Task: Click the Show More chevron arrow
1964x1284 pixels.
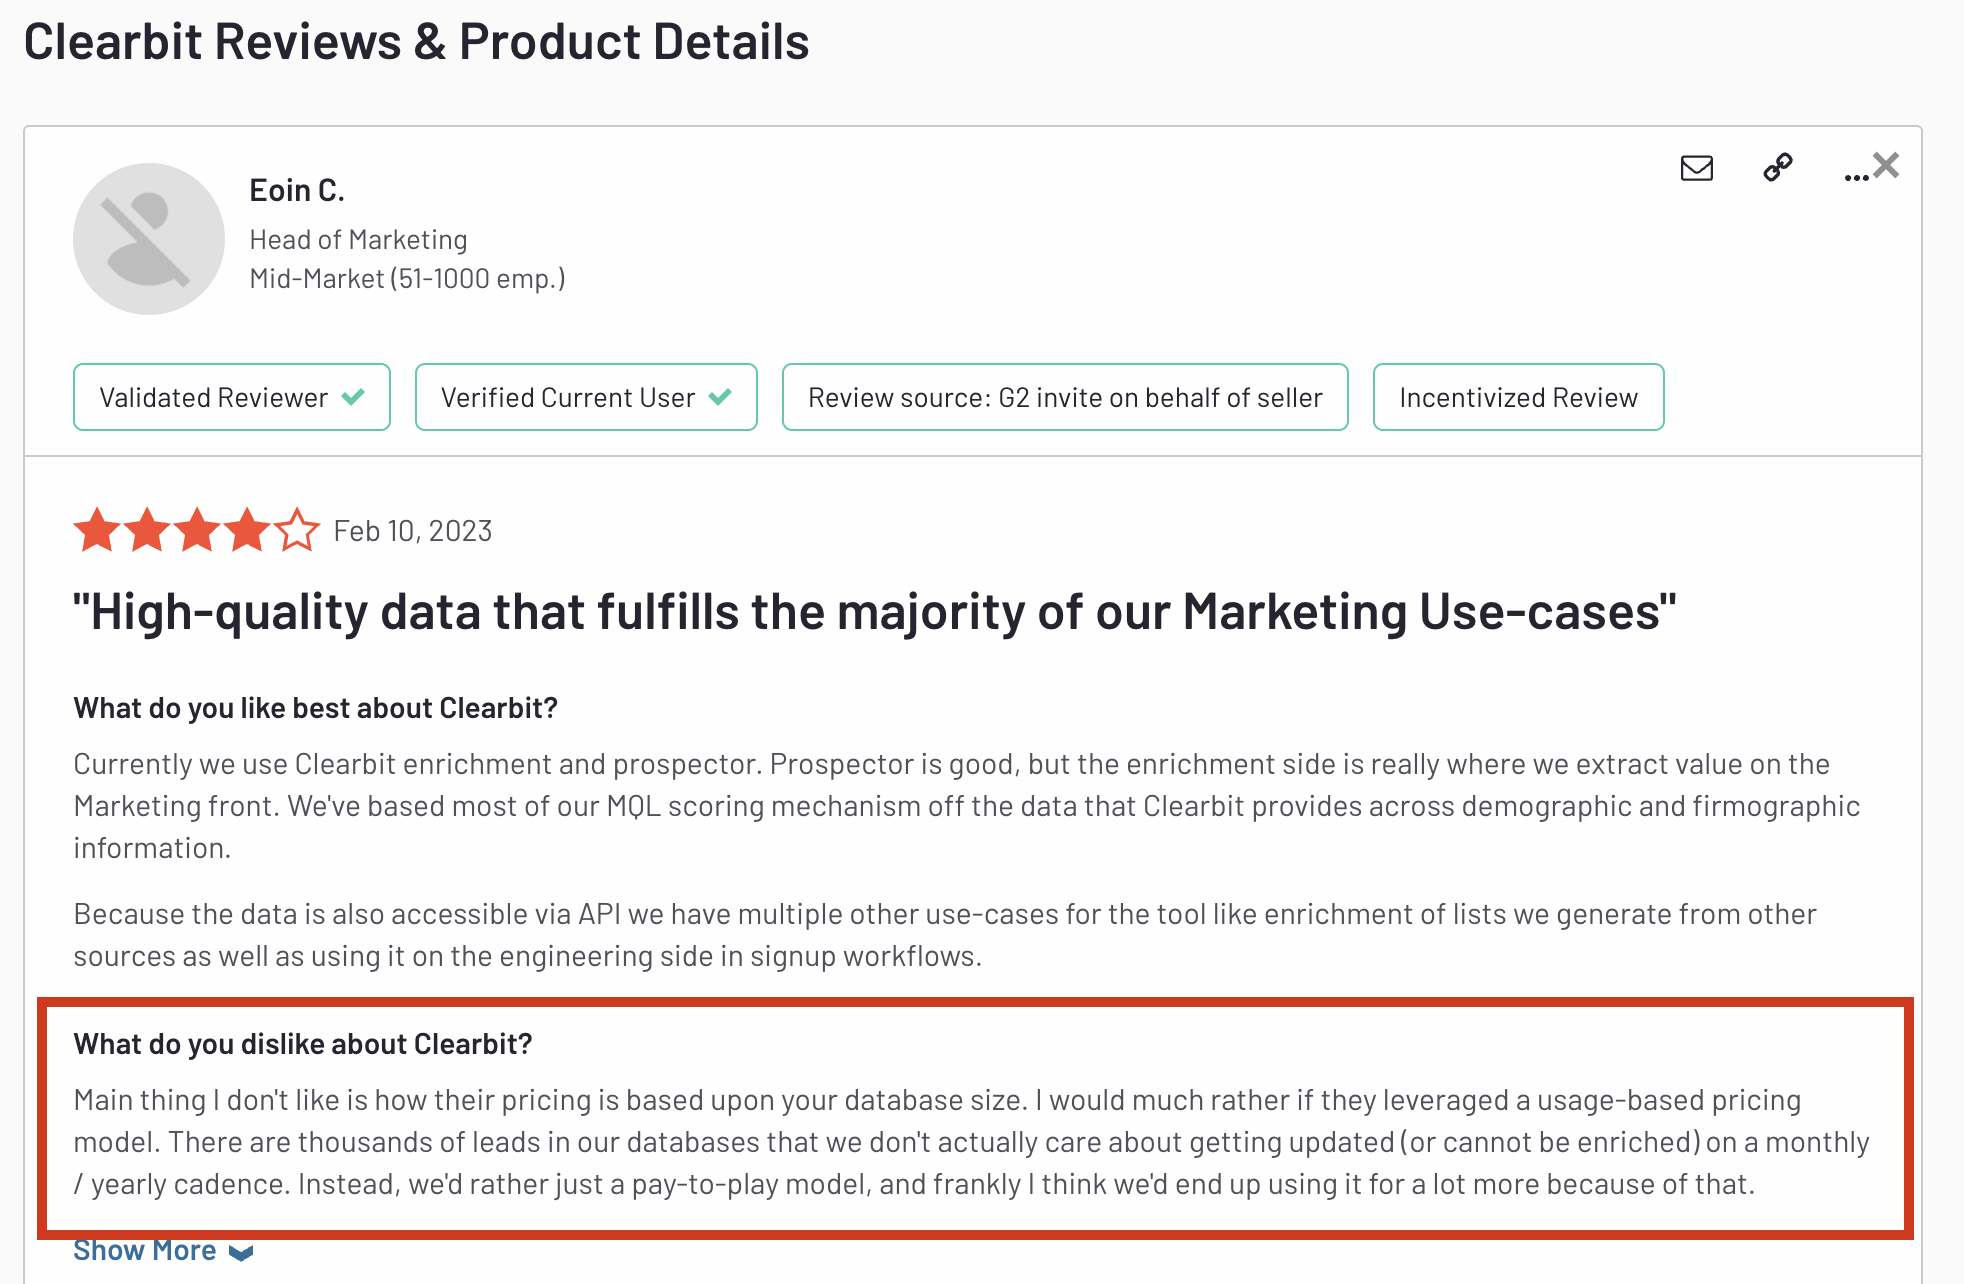Action: pyautogui.click(x=241, y=1252)
